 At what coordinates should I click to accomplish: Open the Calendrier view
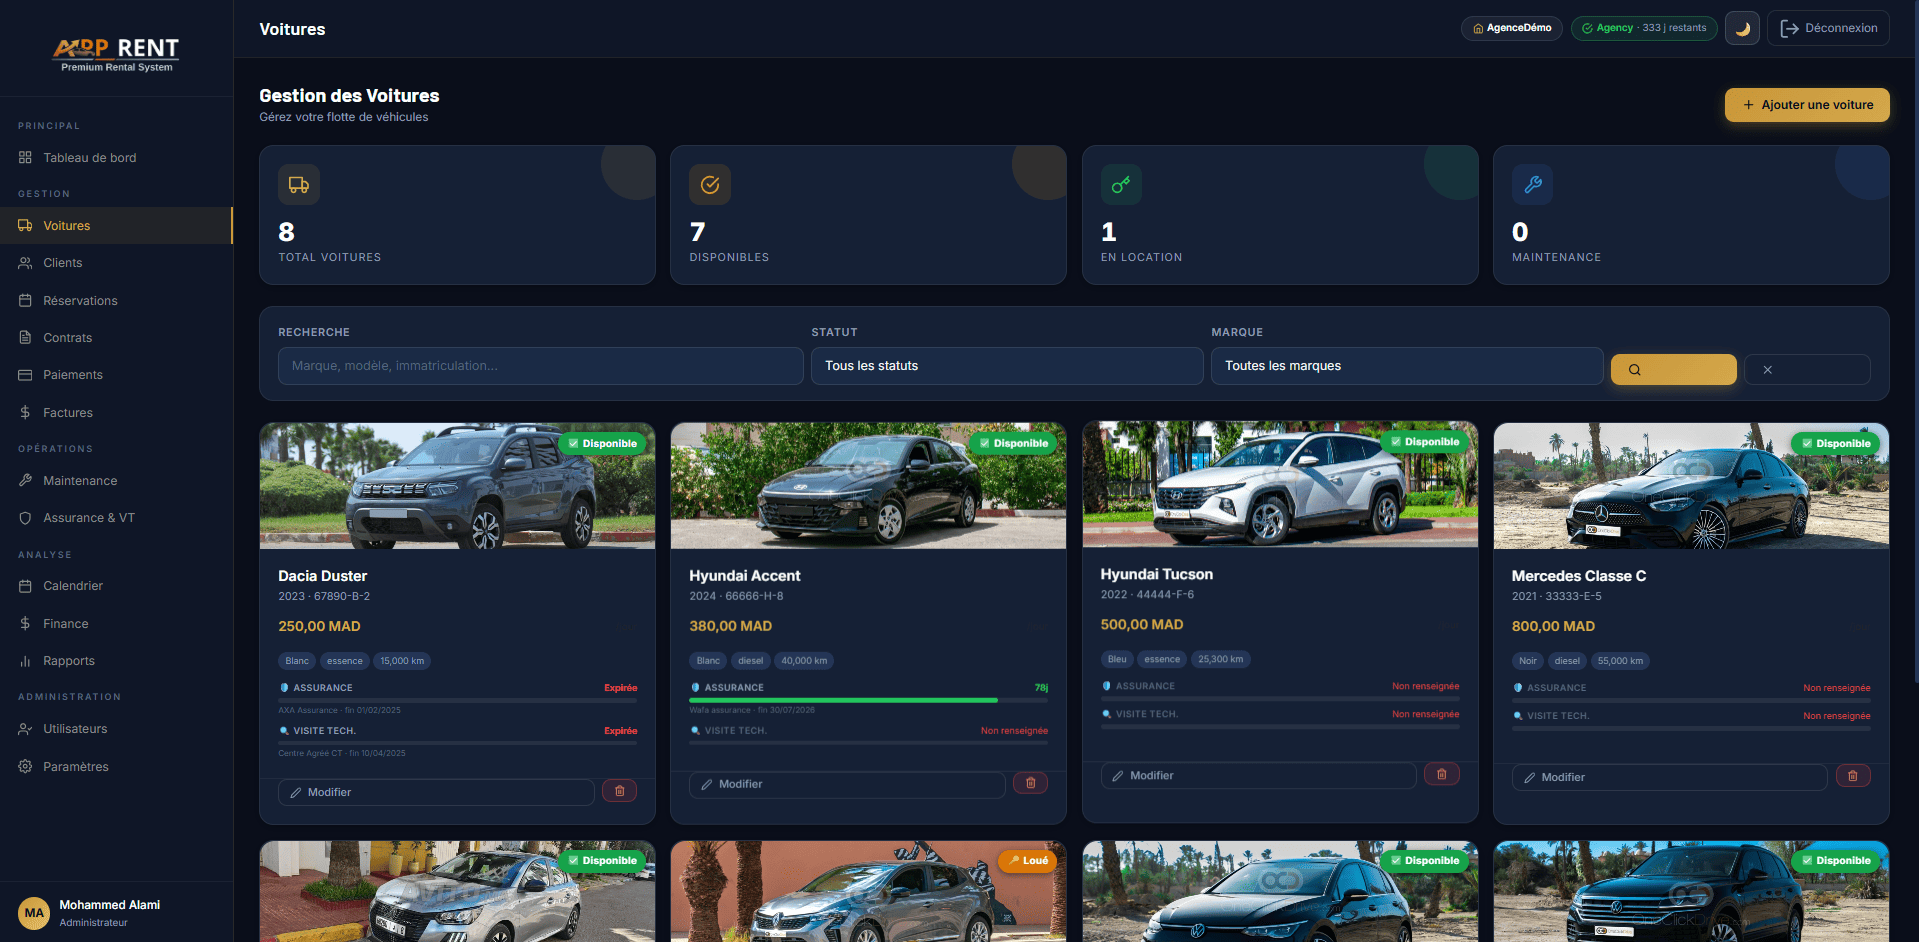point(116,586)
